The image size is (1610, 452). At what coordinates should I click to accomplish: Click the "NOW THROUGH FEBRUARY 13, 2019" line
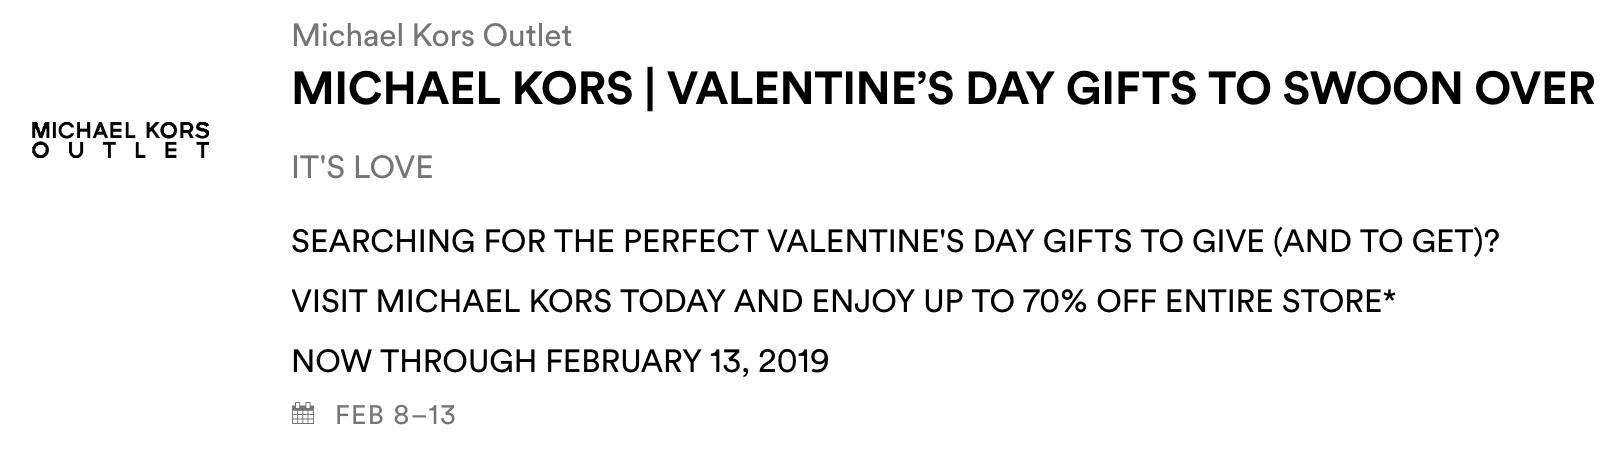pos(560,360)
